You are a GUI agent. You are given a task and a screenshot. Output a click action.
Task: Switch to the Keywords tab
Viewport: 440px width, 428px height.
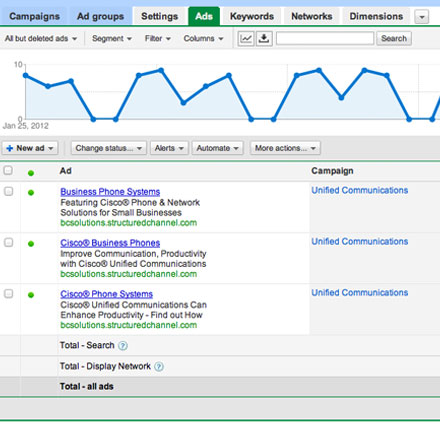[252, 16]
